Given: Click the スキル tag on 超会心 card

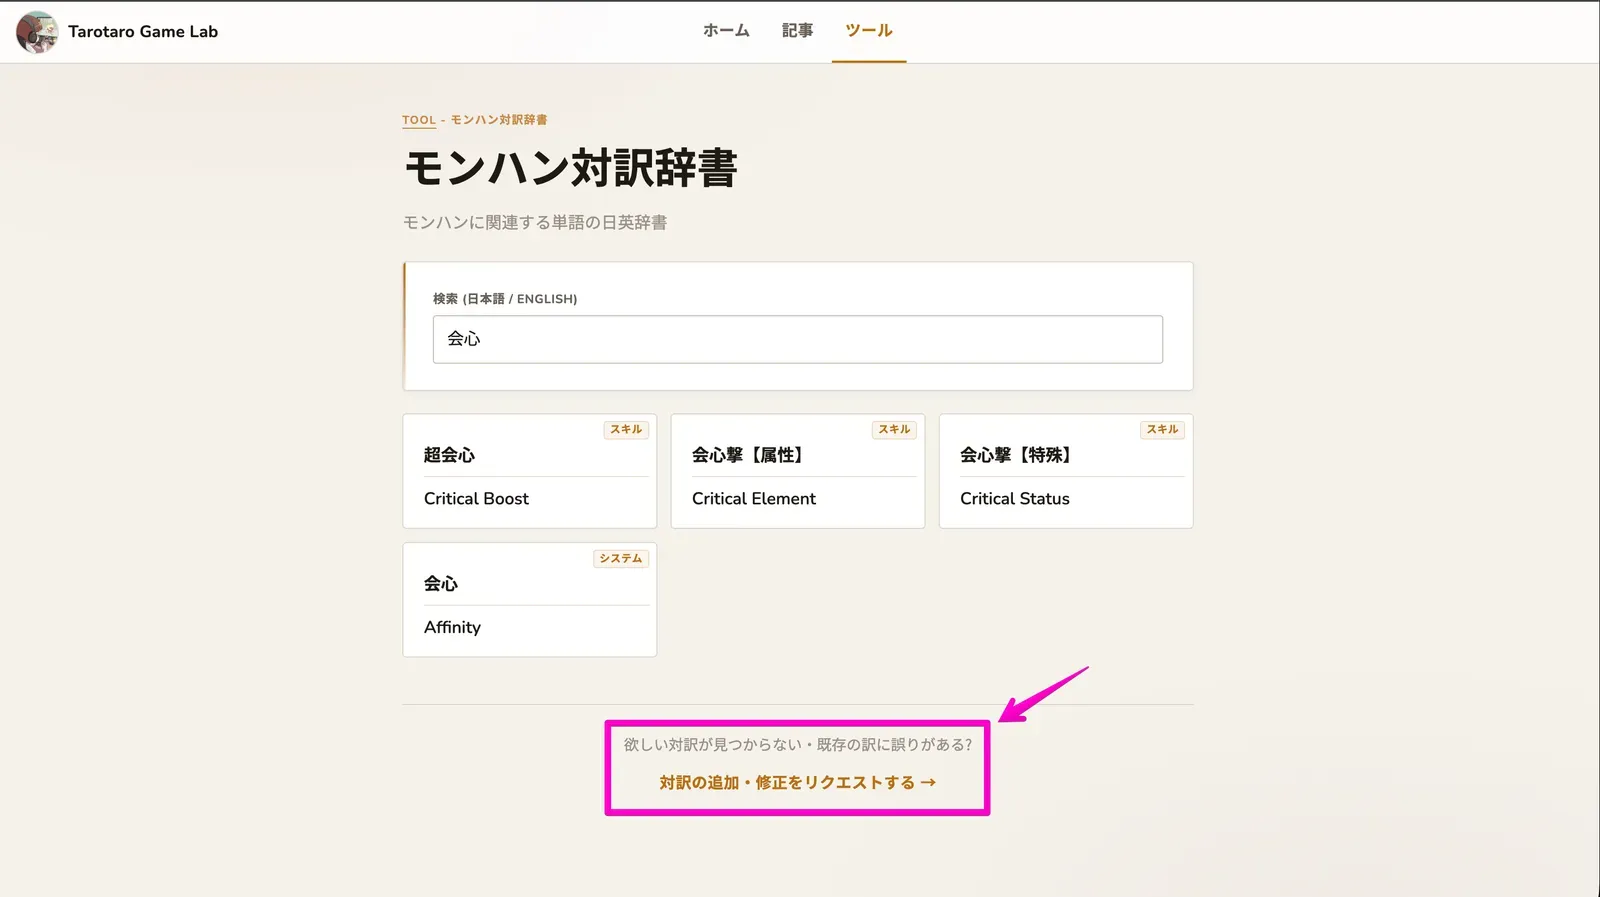Looking at the screenshot, I should click(626, 429).
